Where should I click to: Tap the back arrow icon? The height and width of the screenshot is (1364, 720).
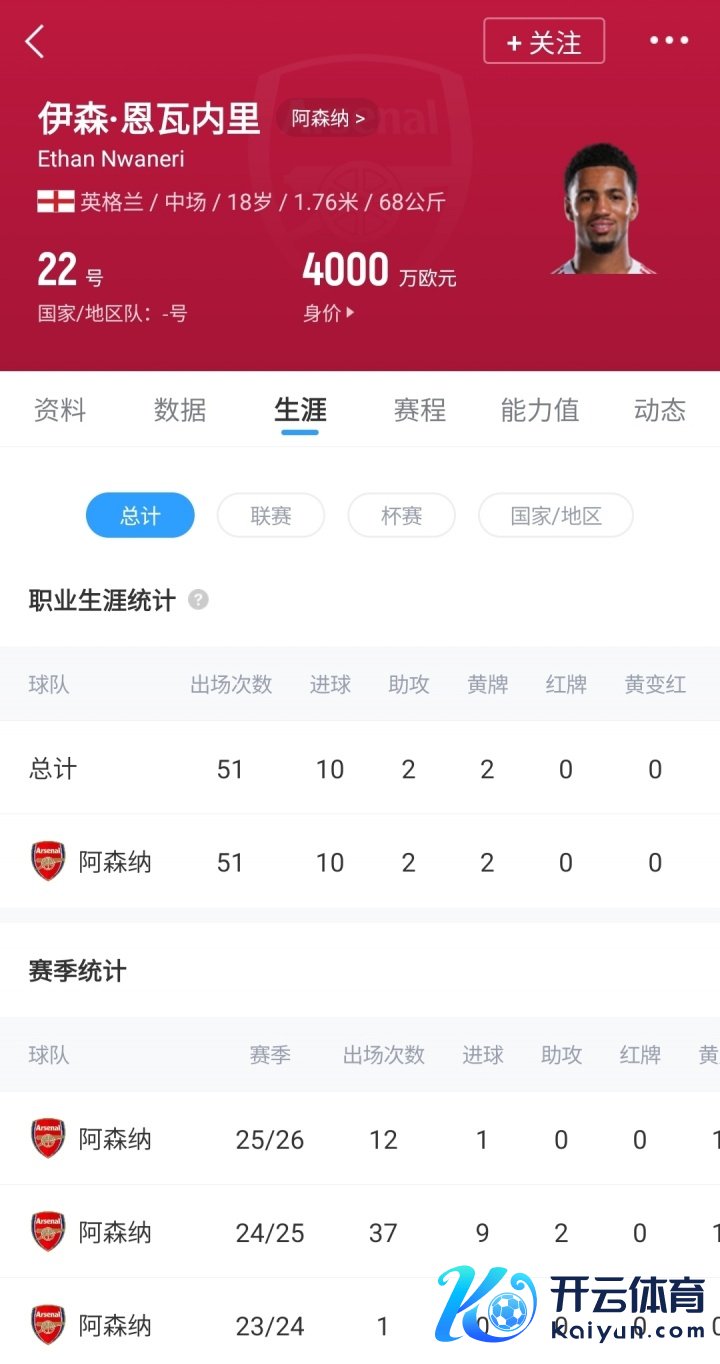tap(35, 42)
